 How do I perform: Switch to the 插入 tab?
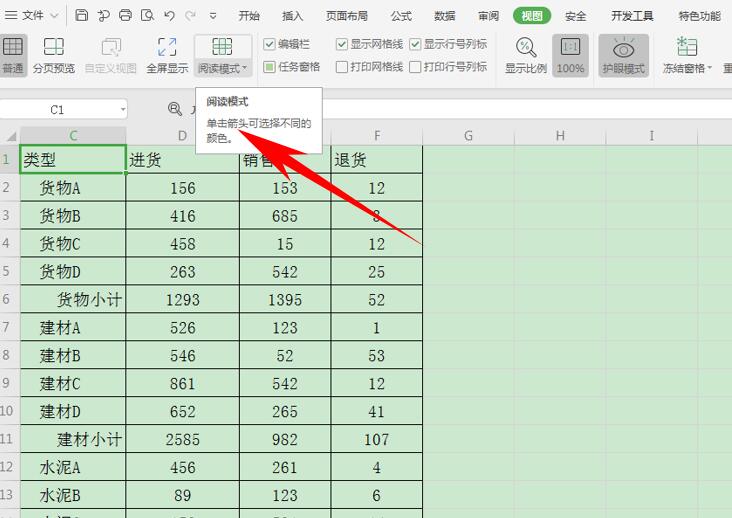click(293, 16)
